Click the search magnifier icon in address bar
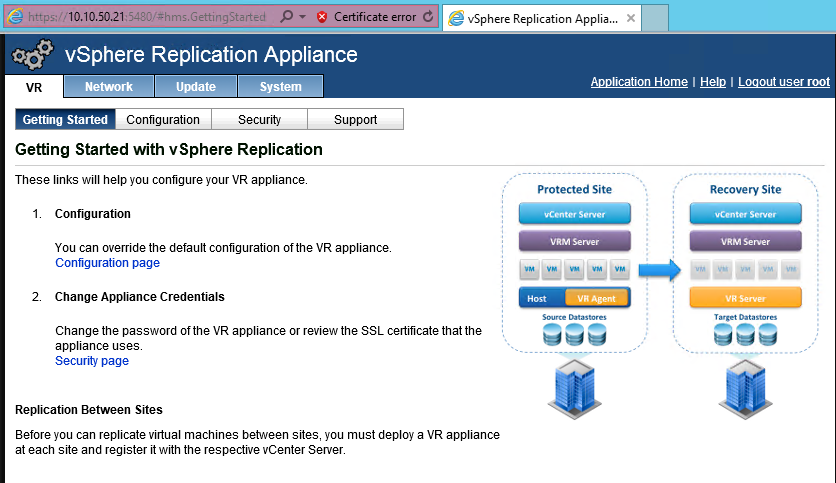This screenshot has width=836, height=483. (x=286, y=17)
